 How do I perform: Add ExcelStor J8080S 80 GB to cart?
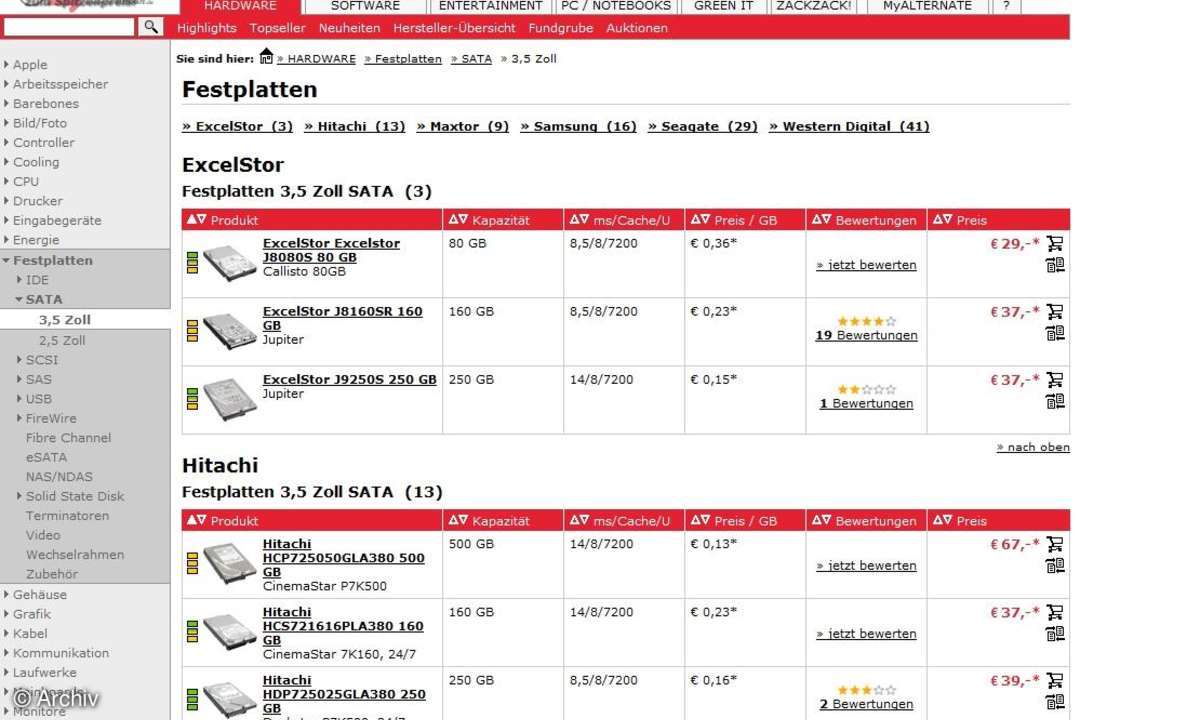tap(1055, 243)
